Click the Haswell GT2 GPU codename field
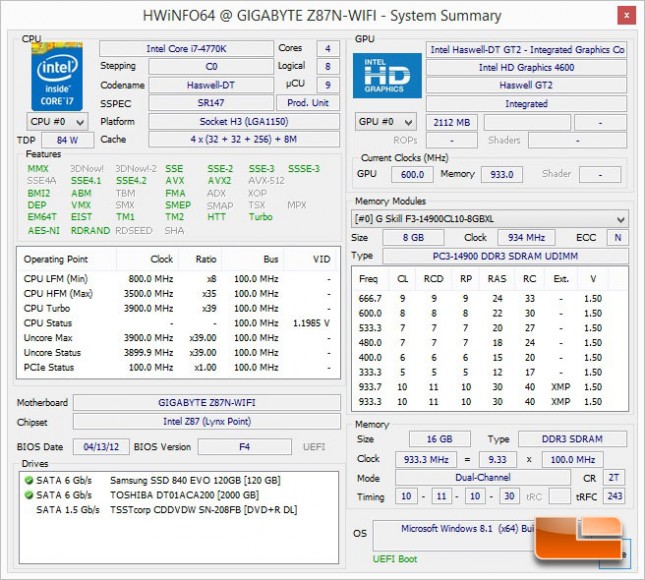645x580 pixels. (526, 86)
